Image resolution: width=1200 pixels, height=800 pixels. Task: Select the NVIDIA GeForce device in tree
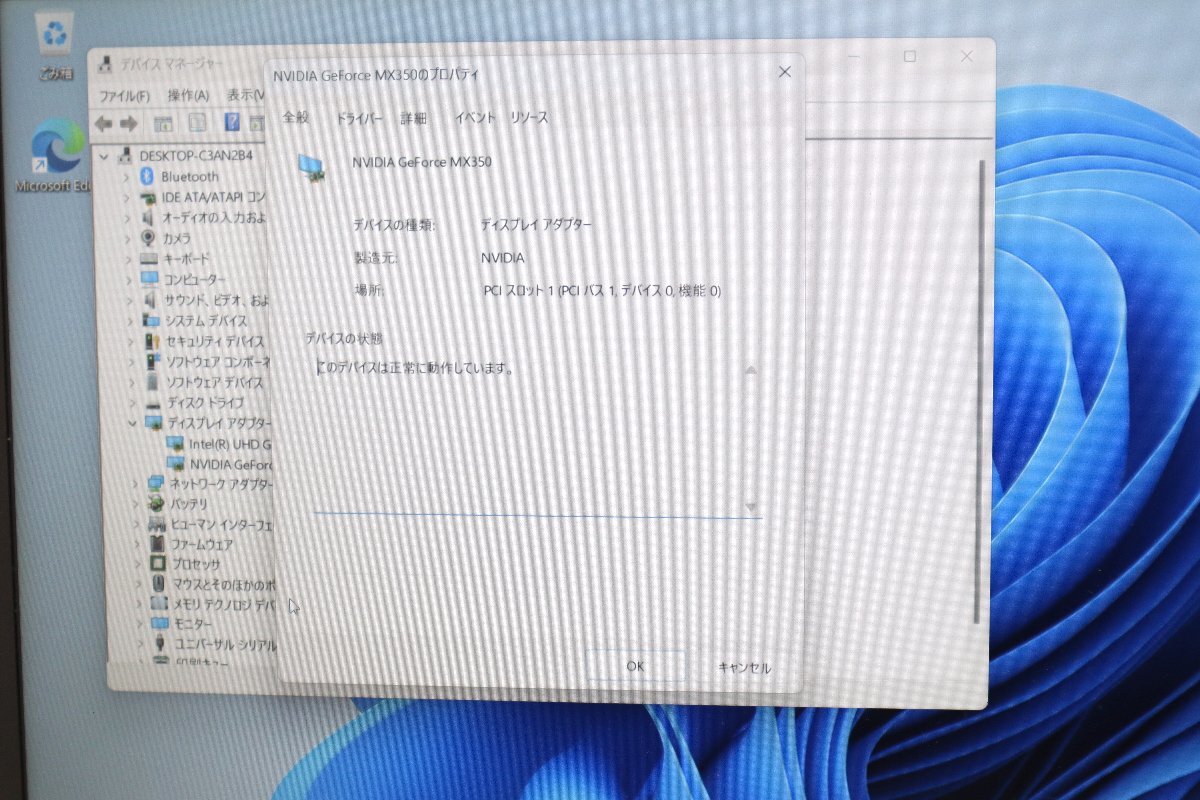pyautogui.click(x=220, y=464)
